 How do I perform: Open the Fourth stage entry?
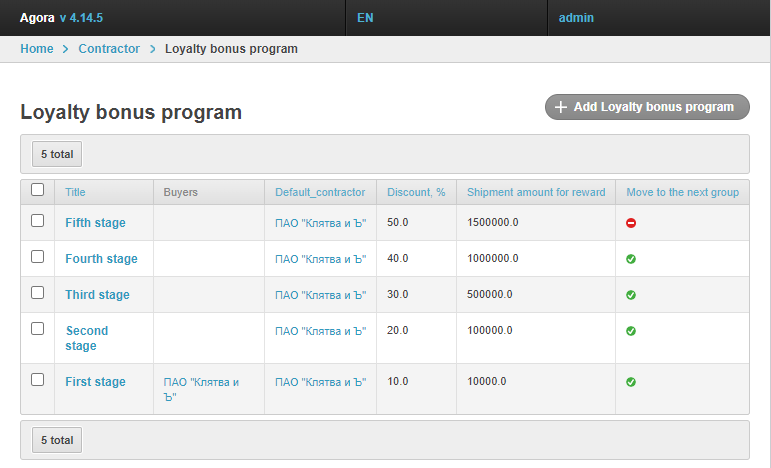[101, 259]
